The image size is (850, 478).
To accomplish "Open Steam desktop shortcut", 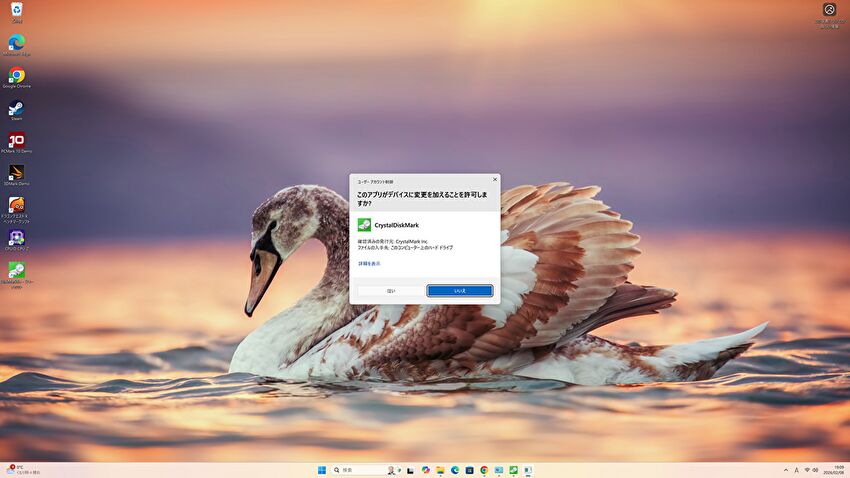I will click(17, 108).
